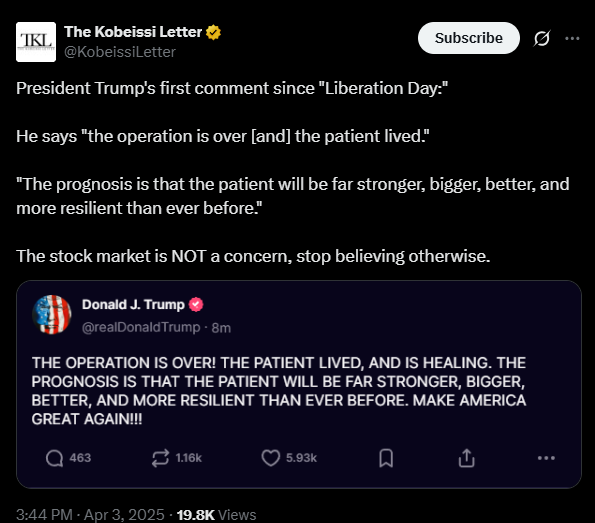Open Donald J. Trump display name
595x523 pixels.
[133, 304]
